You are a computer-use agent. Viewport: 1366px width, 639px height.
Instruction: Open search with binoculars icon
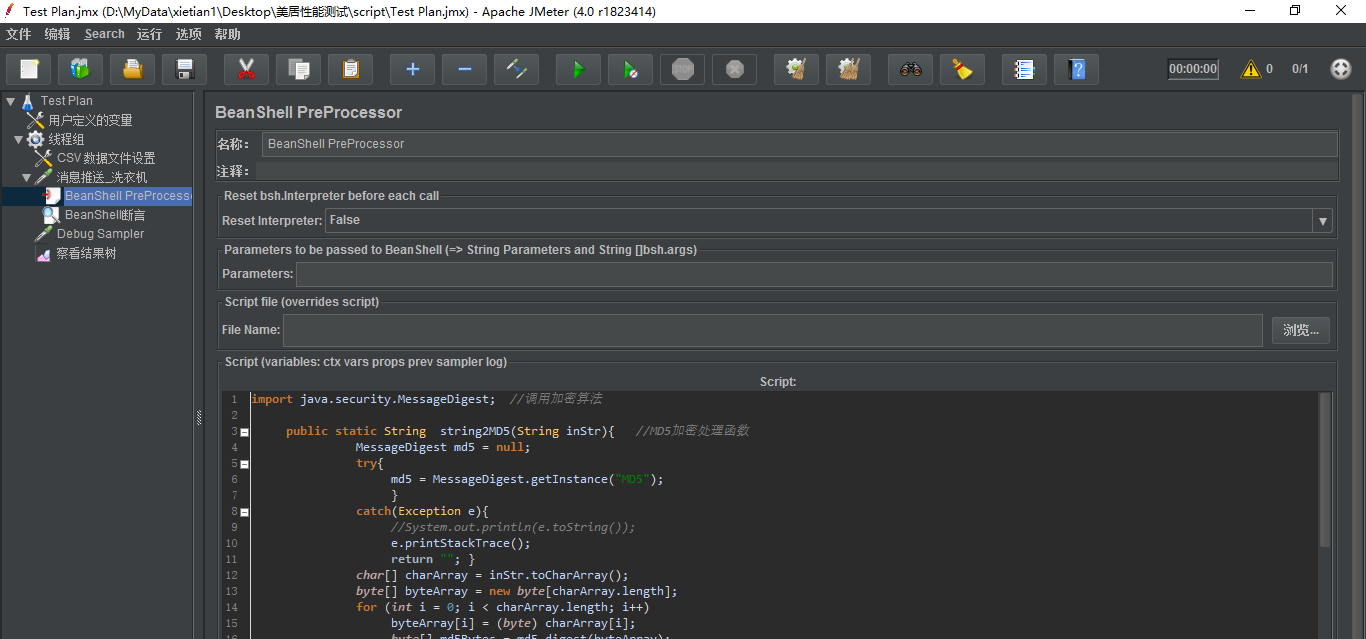pyautogui.click(x=910, y=69)
